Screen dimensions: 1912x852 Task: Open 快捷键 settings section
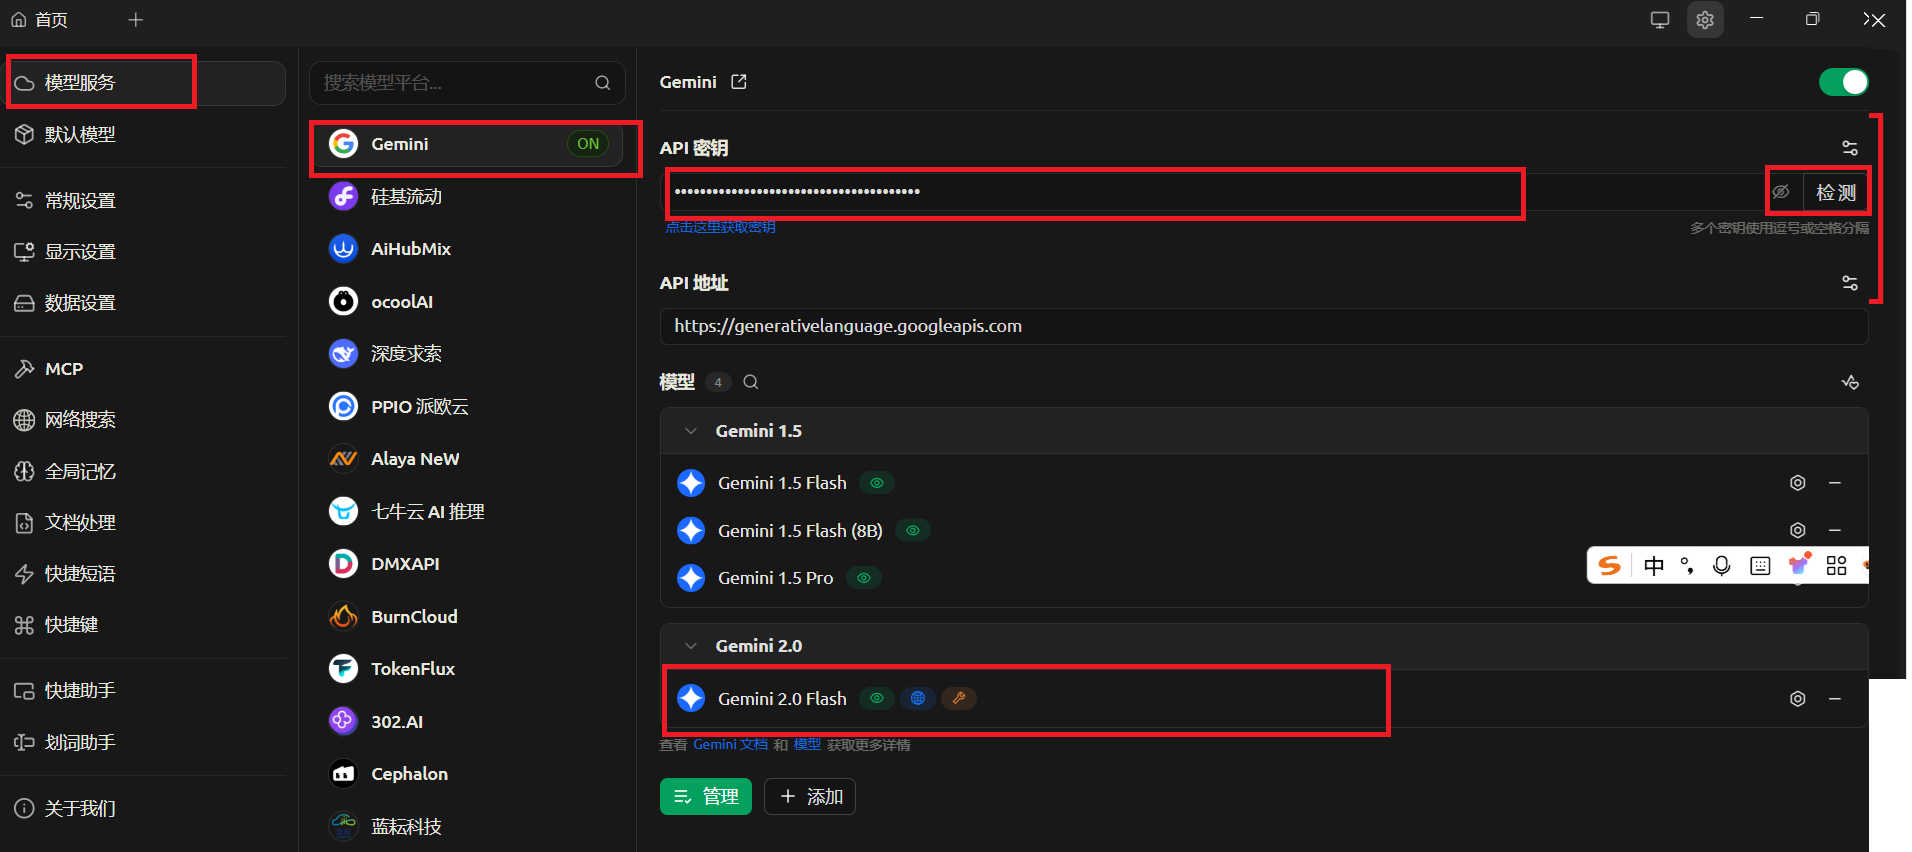[145, 625]
